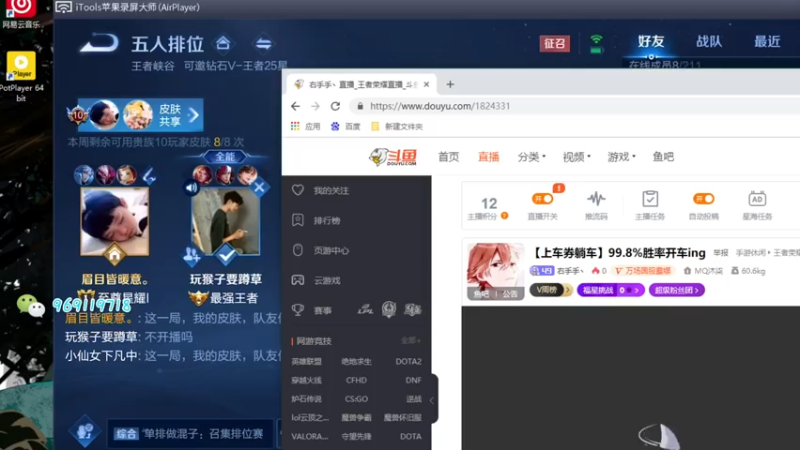The image size is (800, 450).
Task: Click the add friend icon on 玩猴子要蹲草 card
Action: (192, 255)
